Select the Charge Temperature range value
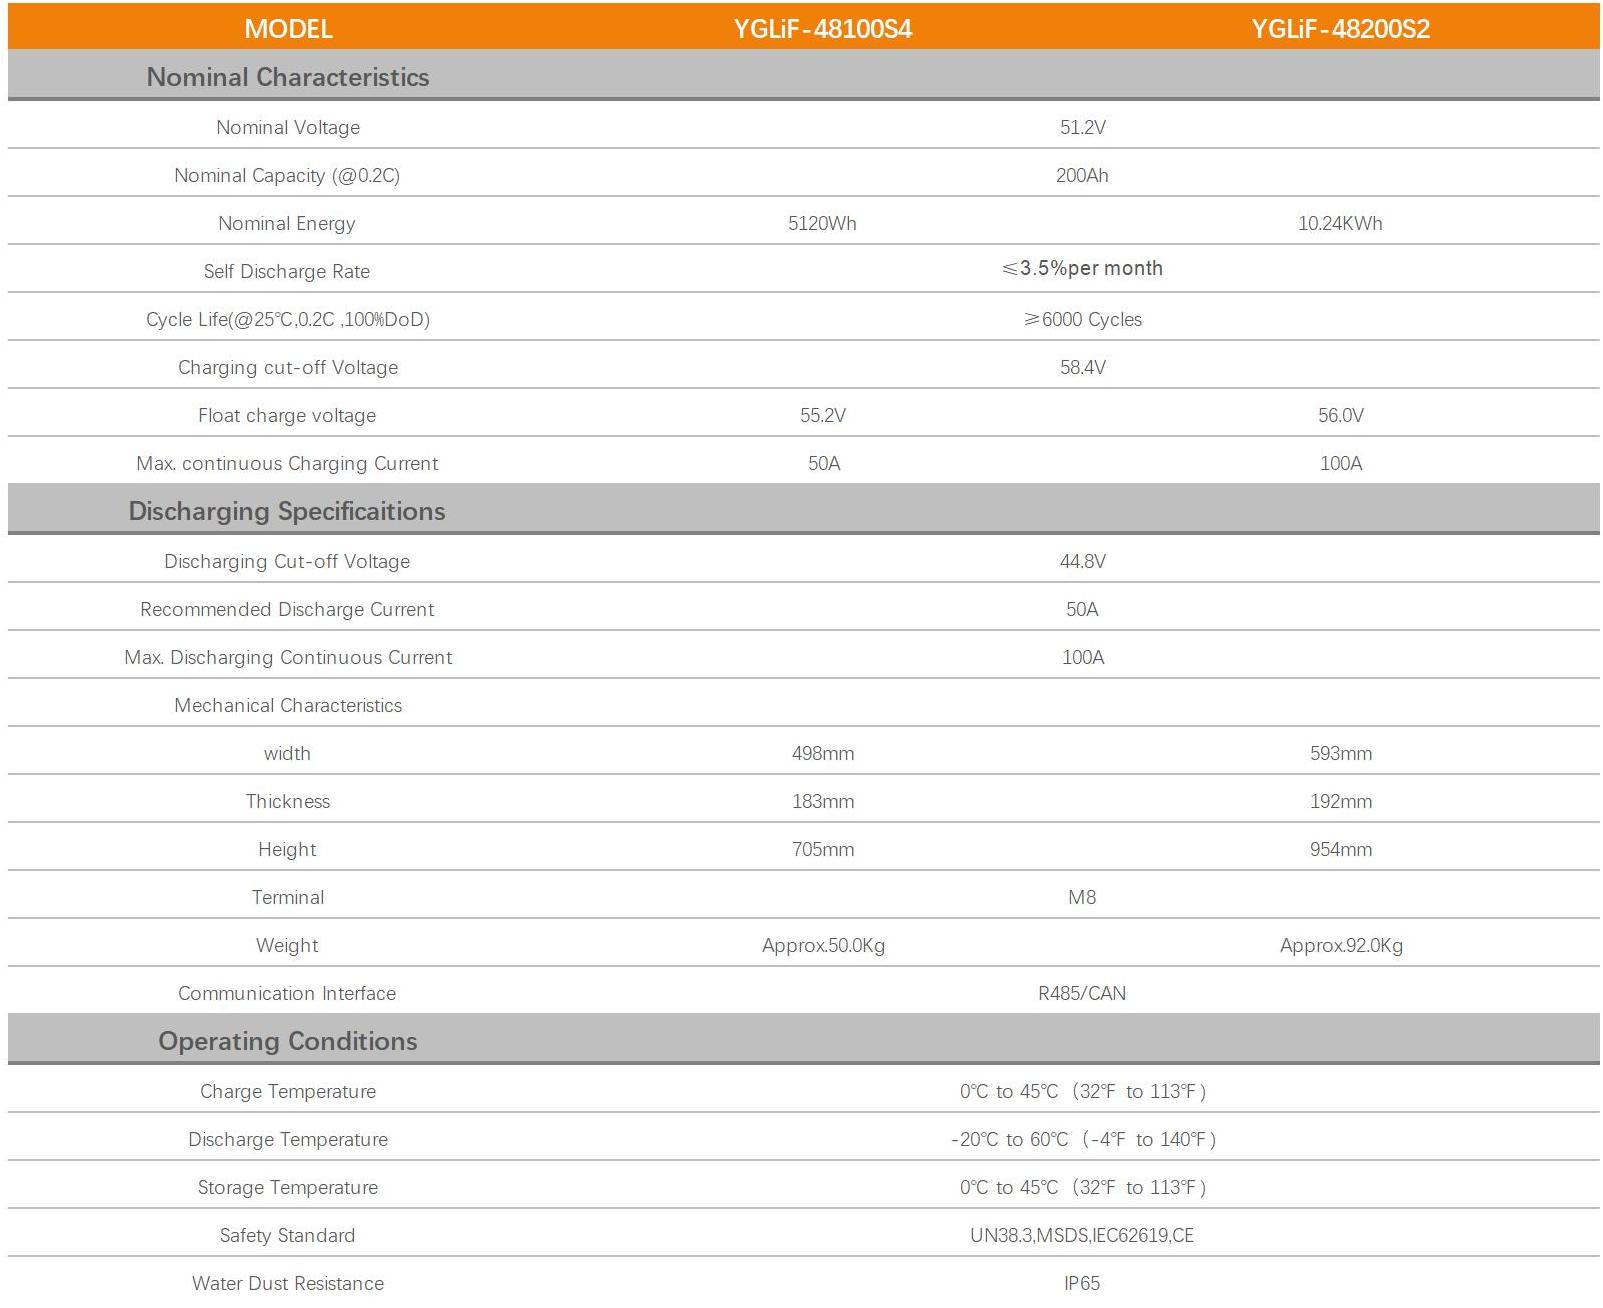 pyautogui.click(x=1083, y=1091)
